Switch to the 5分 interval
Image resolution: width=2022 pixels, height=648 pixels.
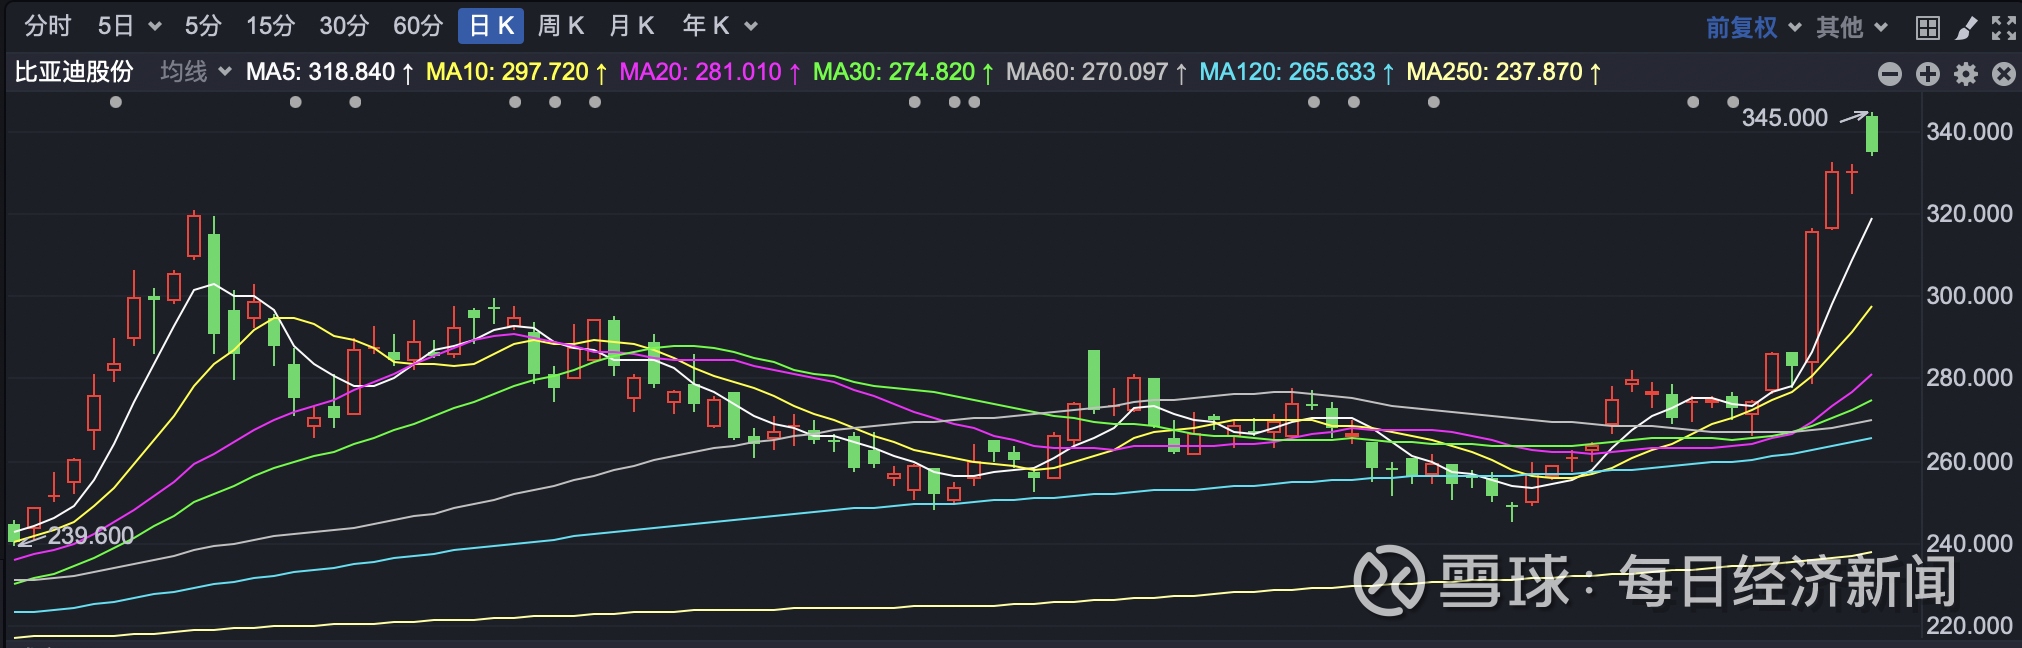point(203,26)
